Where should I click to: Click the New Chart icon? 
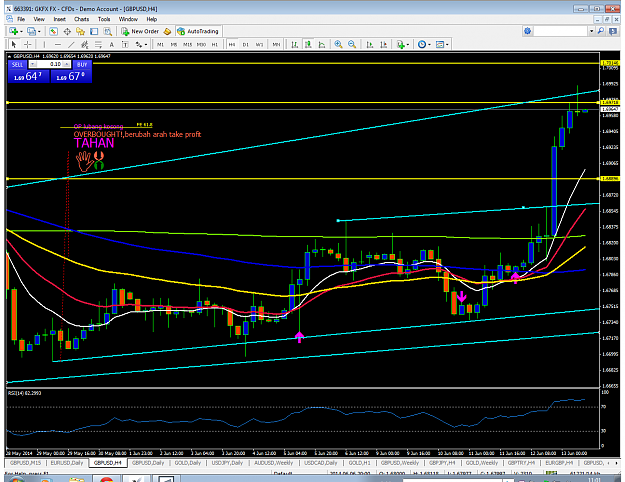[x=13, y=31]
